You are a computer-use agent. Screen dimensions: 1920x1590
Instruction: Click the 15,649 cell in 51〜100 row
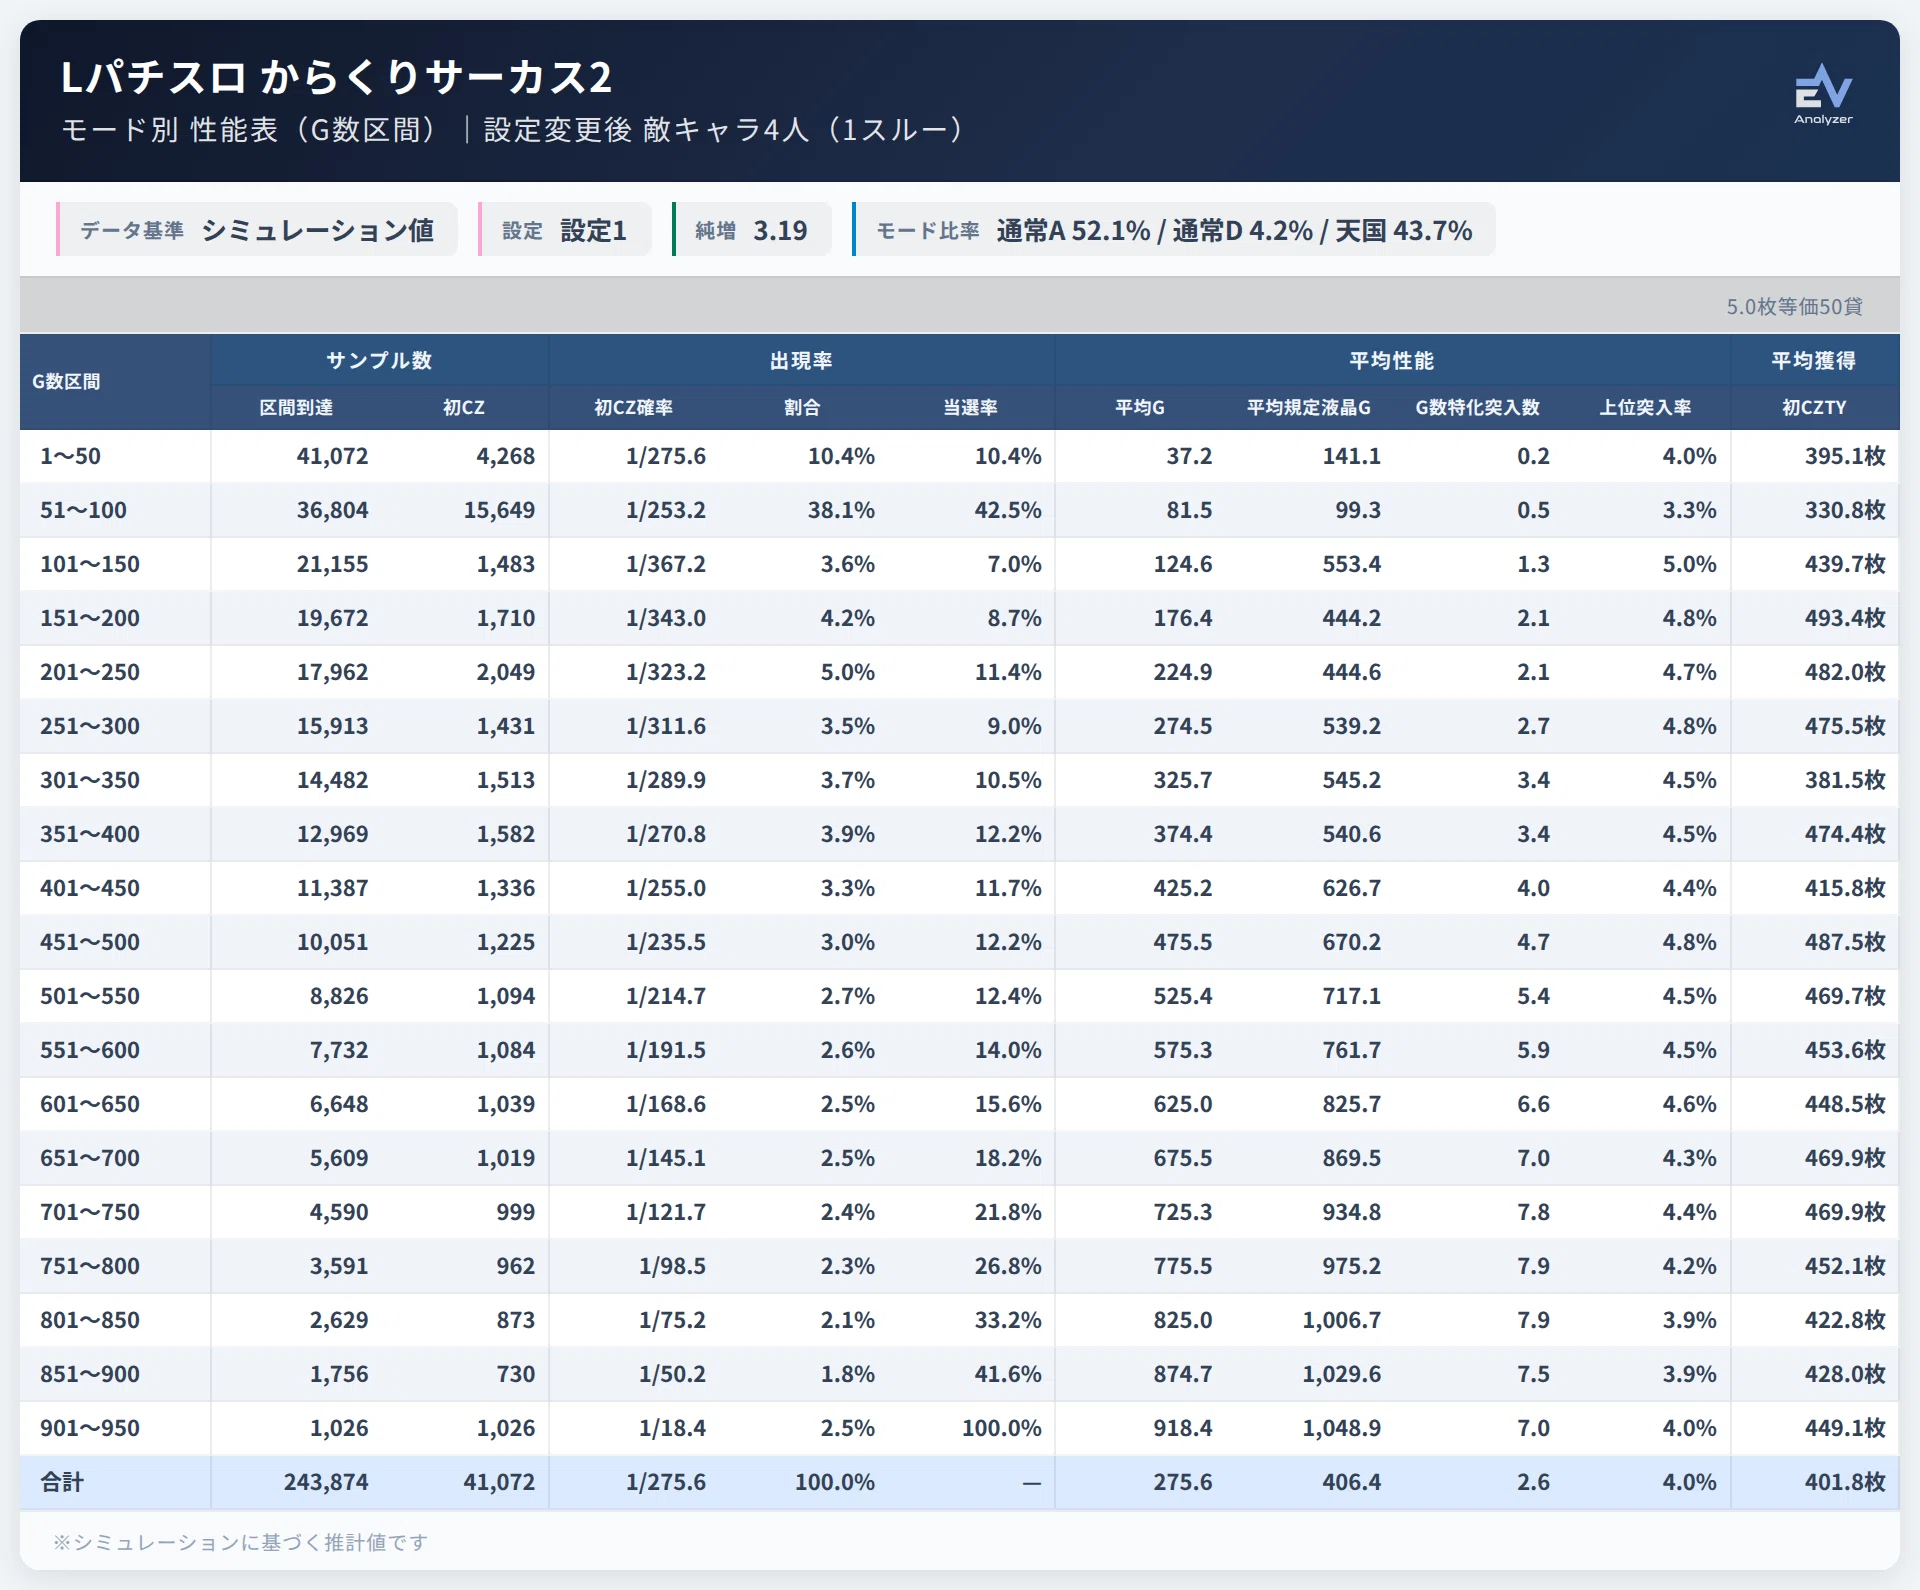coord(499,510)
